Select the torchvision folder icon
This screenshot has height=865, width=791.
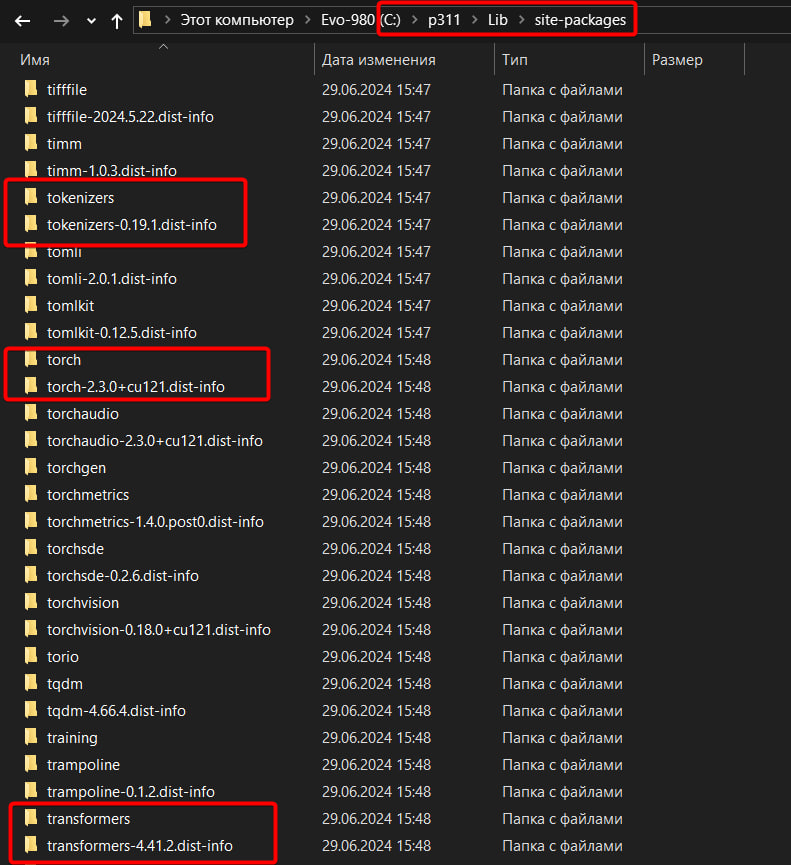pyautogui.click(x=31, y=602)
